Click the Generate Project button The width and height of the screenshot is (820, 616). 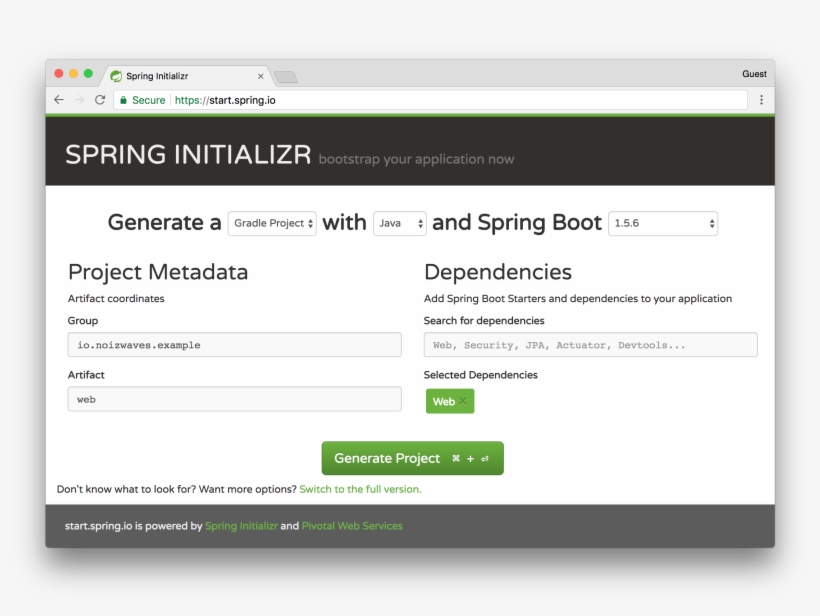click(x=412, y=458)
